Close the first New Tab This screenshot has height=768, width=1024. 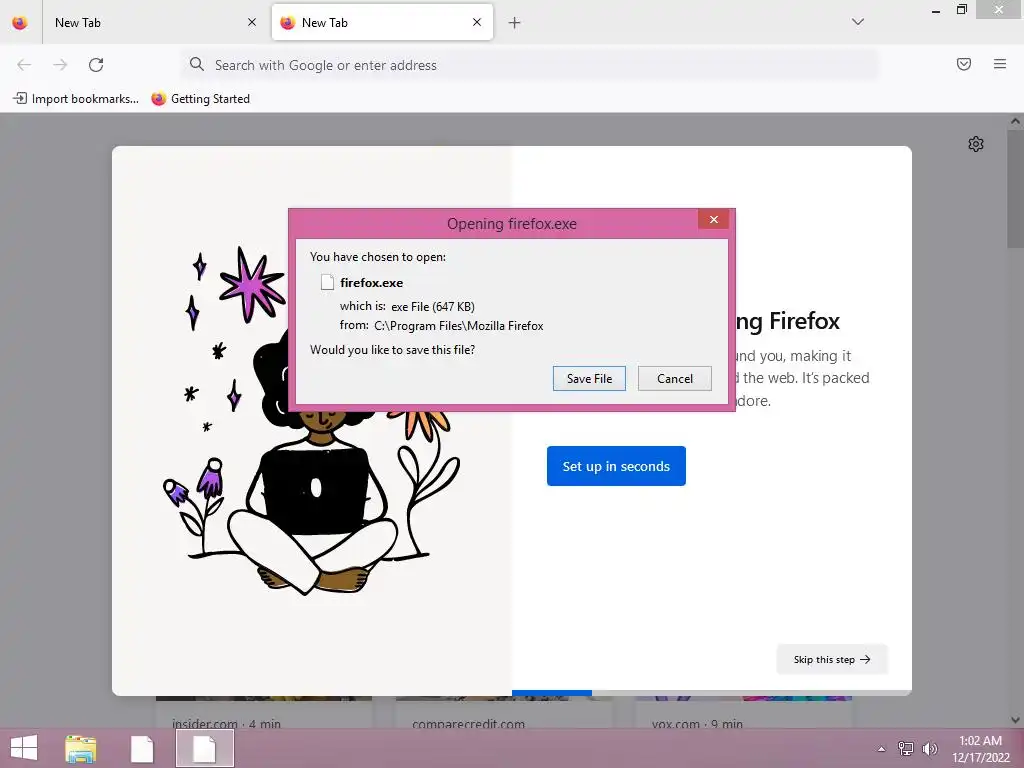coord(252,22)
